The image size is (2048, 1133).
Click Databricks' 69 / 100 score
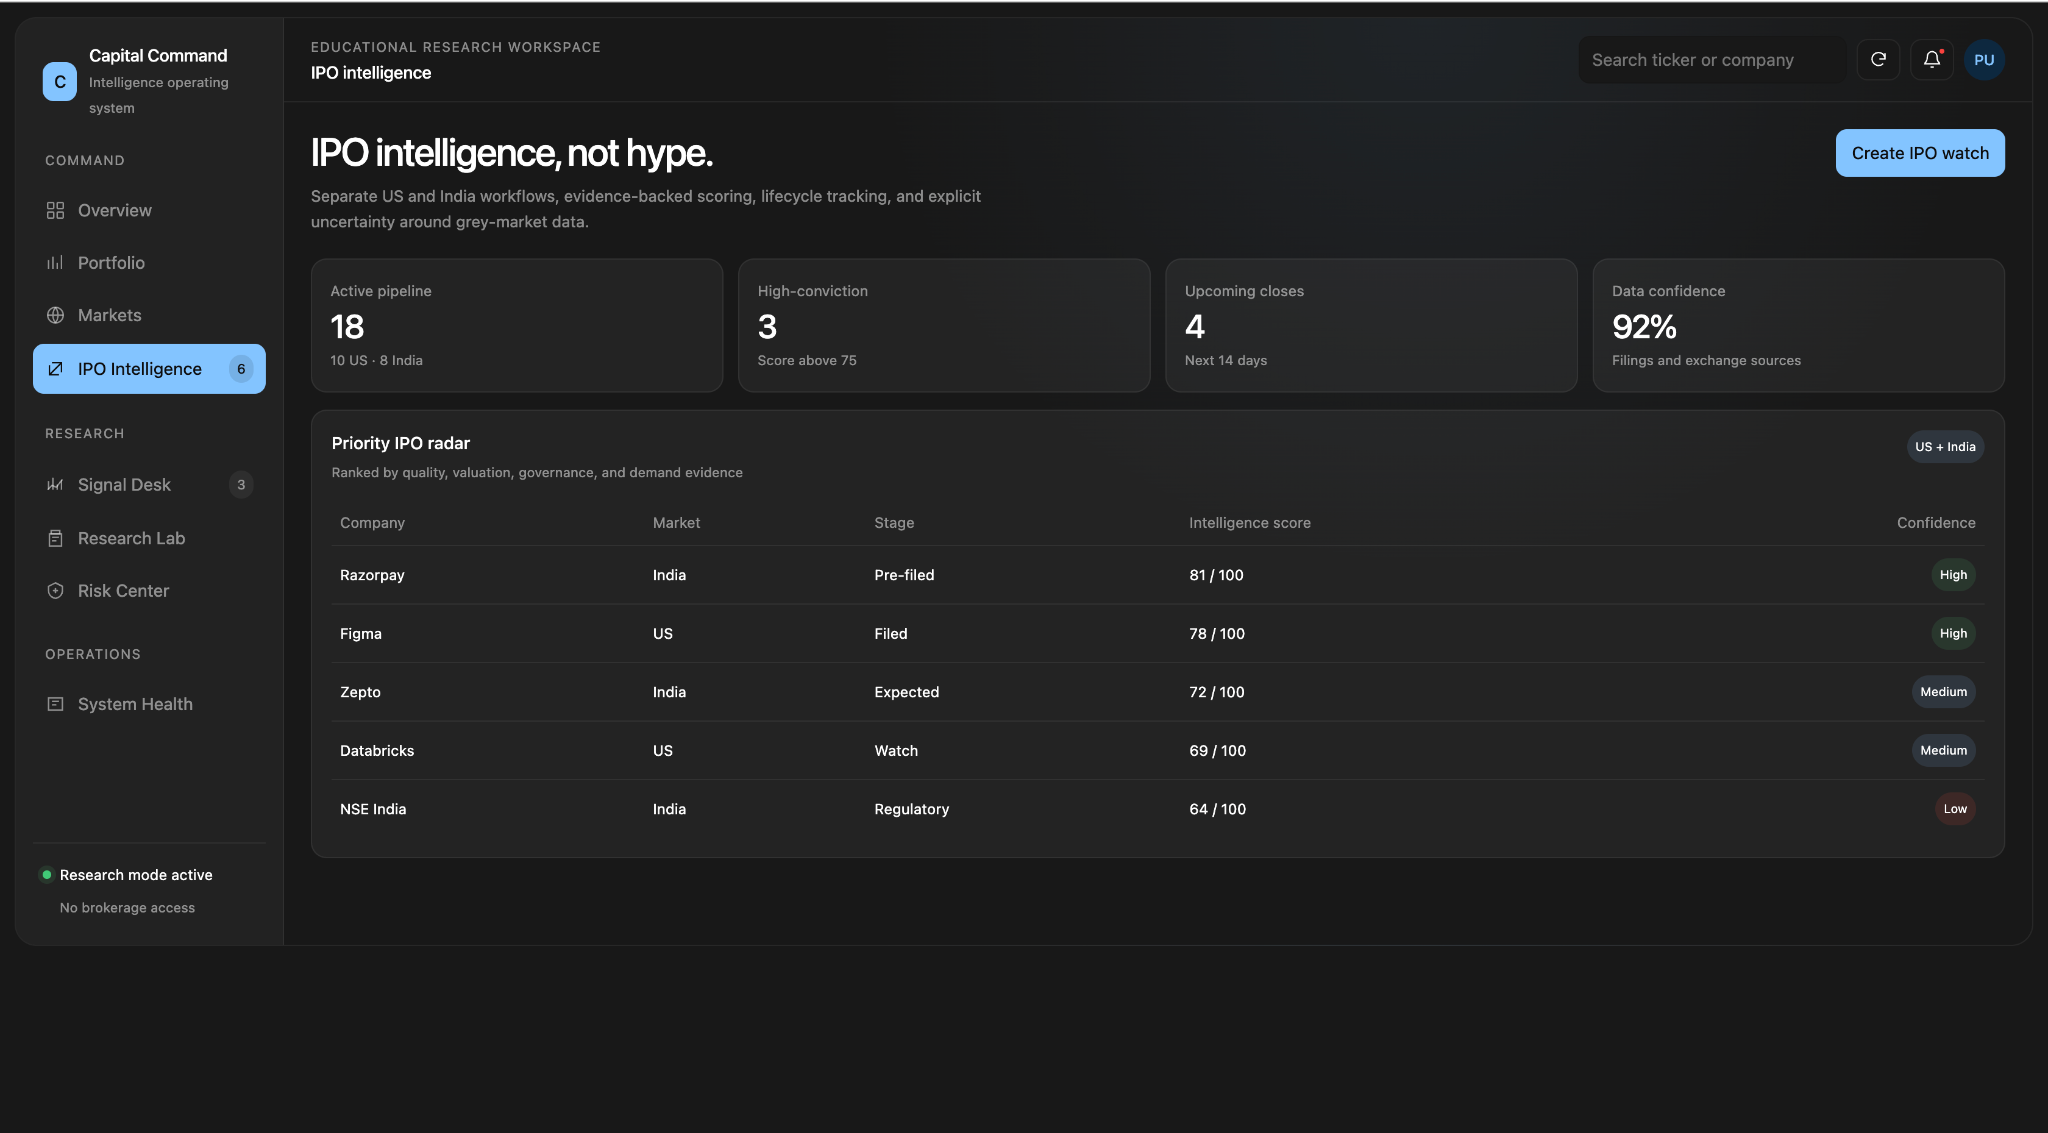1217,751
